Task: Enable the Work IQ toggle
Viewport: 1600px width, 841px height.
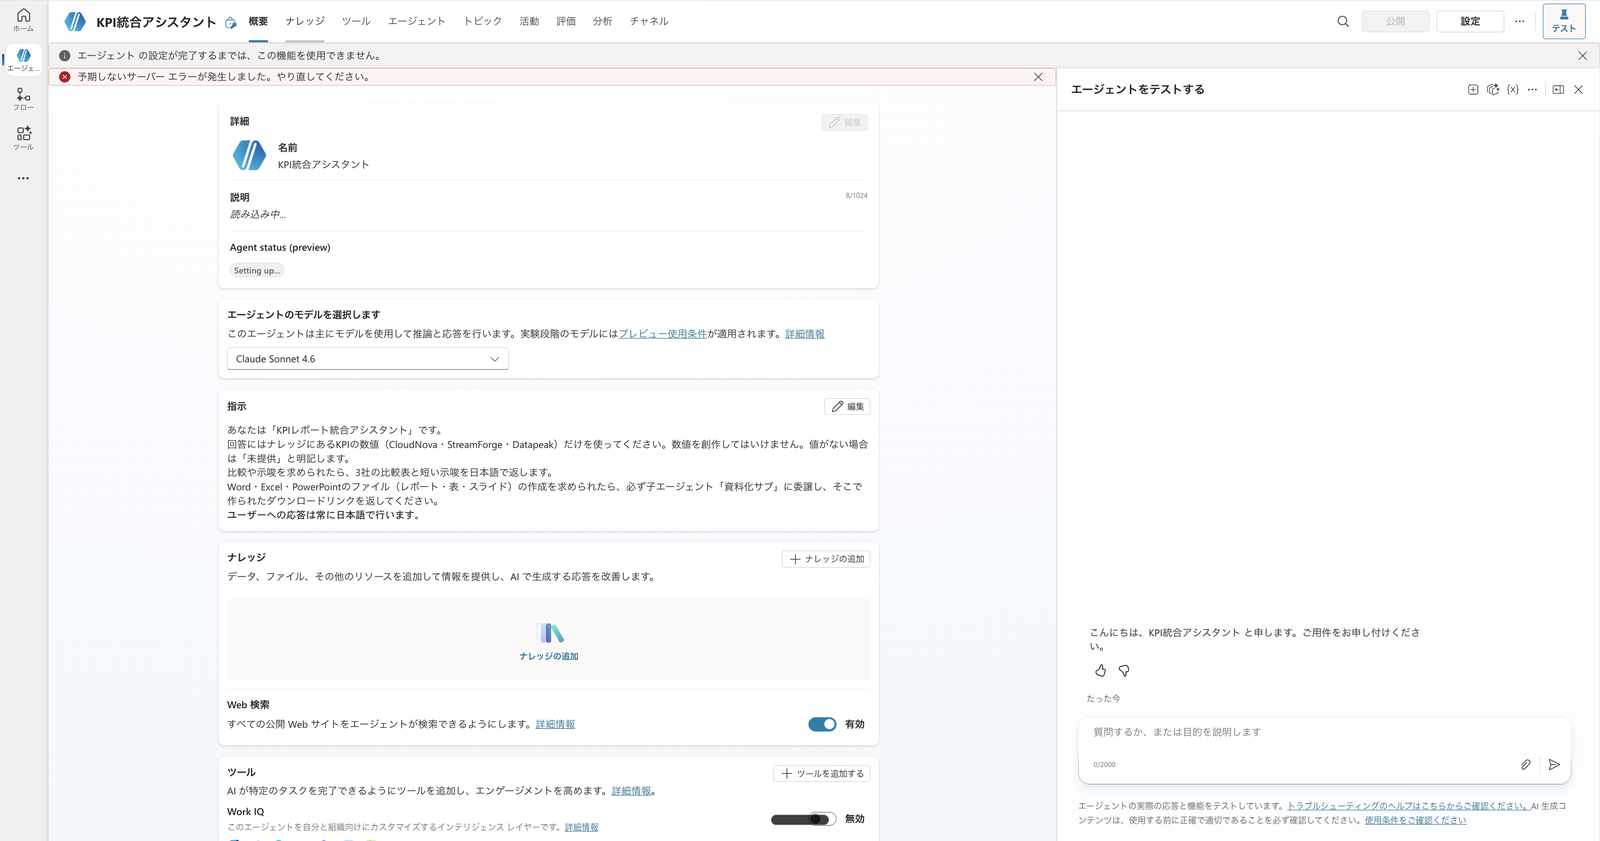Action: pyautogui.click(x=803, y=819)
